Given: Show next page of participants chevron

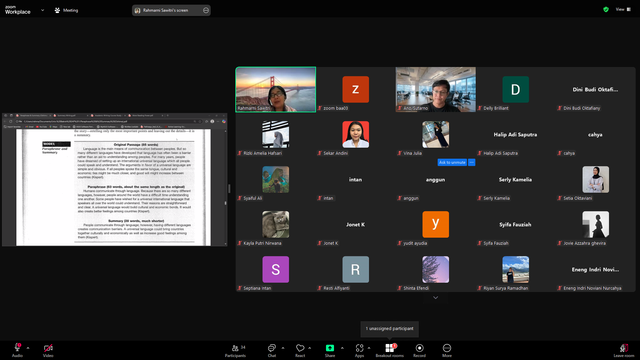Looking at the screenshot, I should point(436,298).
